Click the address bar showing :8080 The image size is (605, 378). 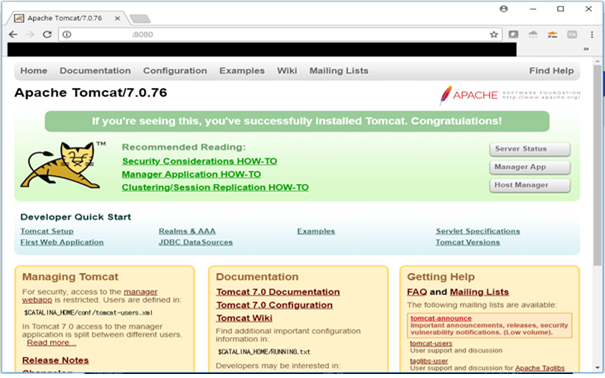pos(280,34)
